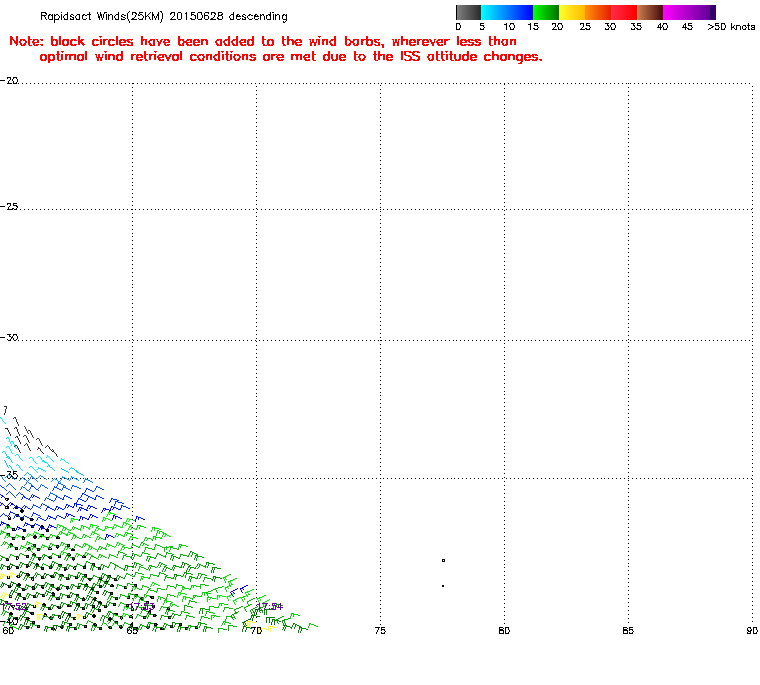Click the latitude axis label '-35'
The width and height of the screenshot is (760, 685).
(9, 475)
